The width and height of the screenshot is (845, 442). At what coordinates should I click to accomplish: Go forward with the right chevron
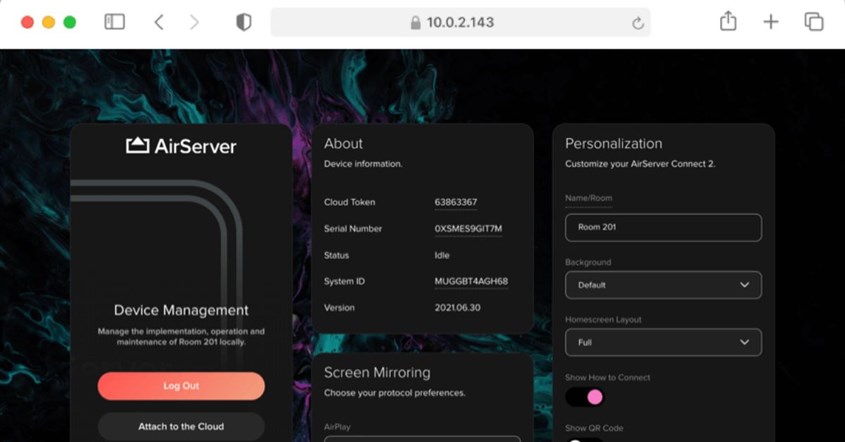point(195,22)
